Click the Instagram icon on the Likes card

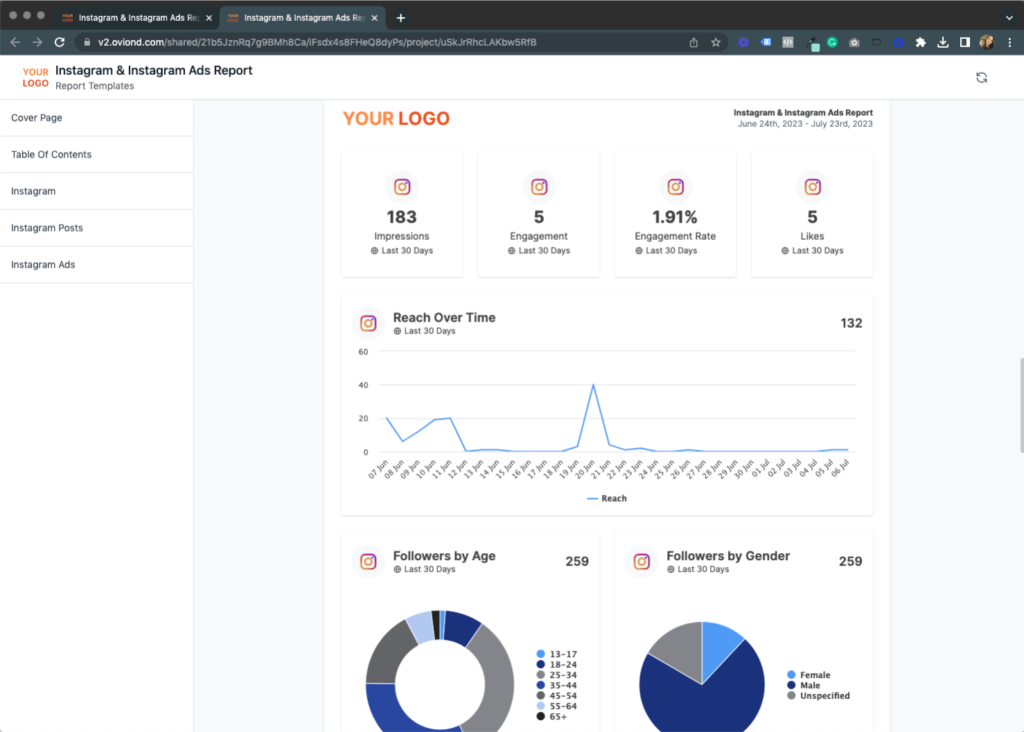(812, 187)
